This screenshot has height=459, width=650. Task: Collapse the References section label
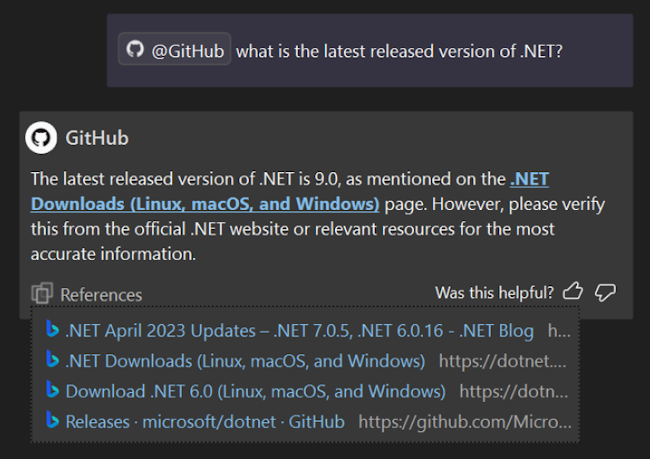click(x=101, y=294)
